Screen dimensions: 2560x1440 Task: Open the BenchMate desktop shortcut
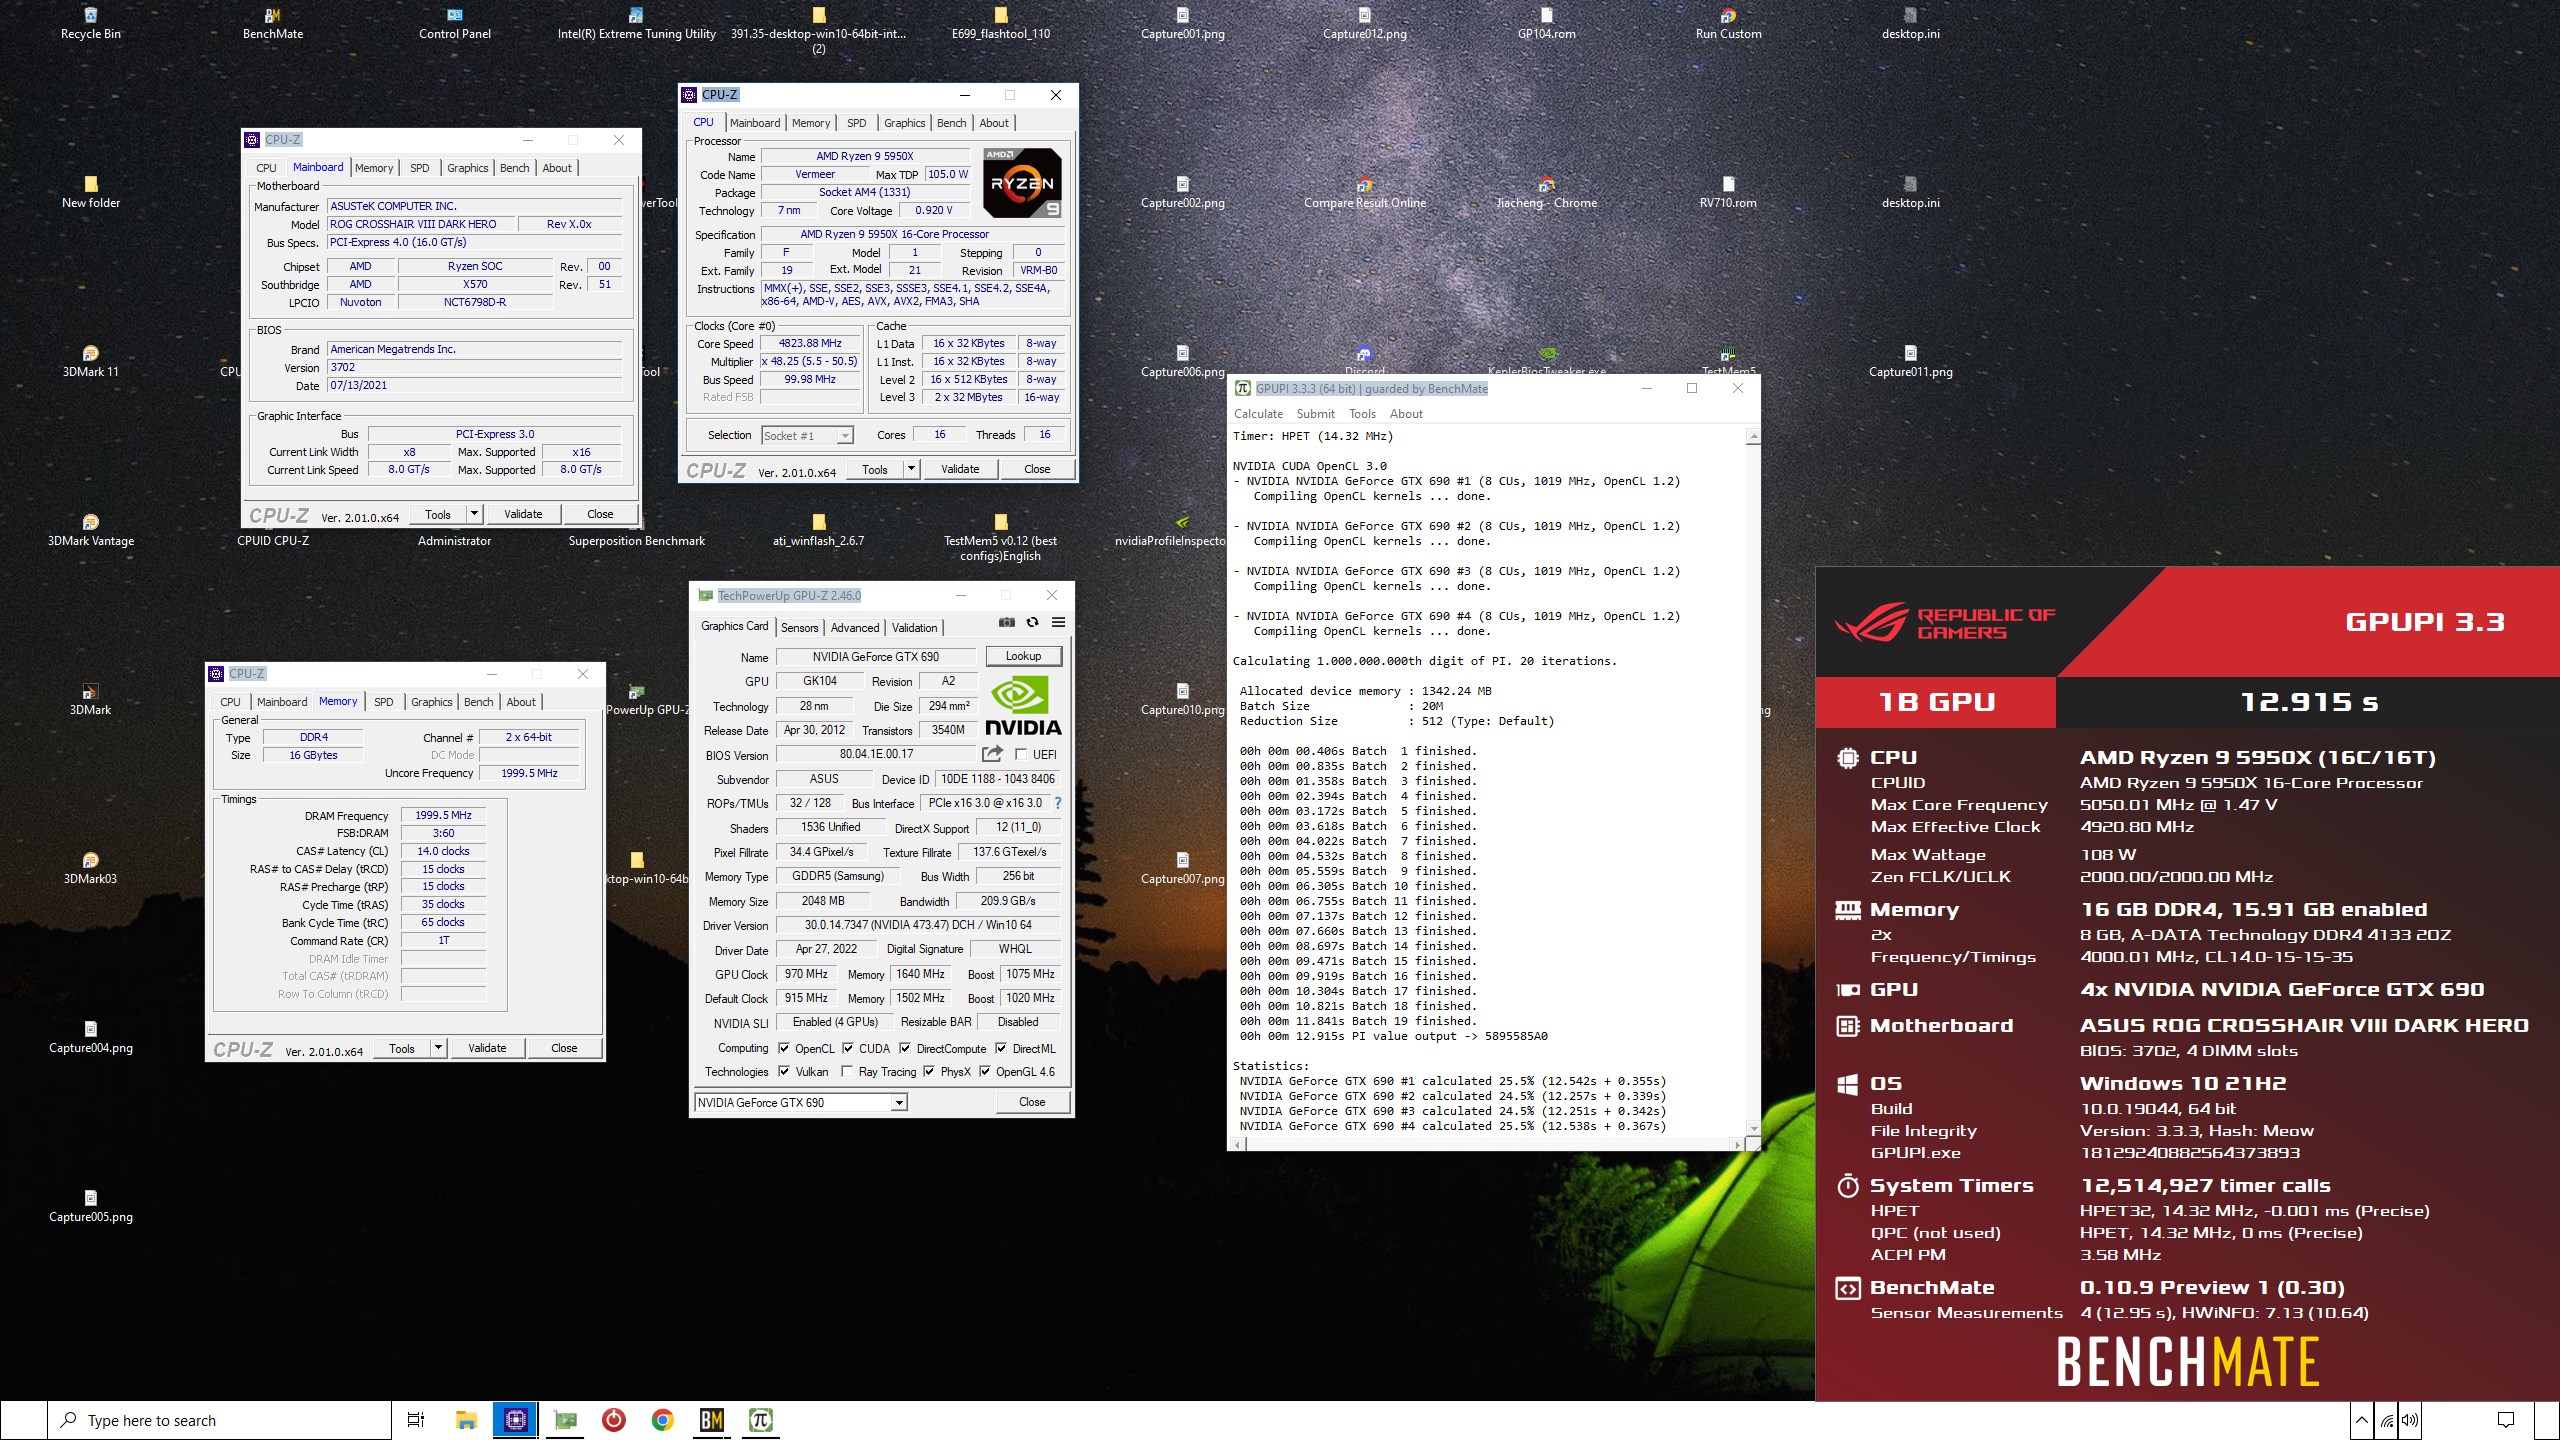(273, 24)
